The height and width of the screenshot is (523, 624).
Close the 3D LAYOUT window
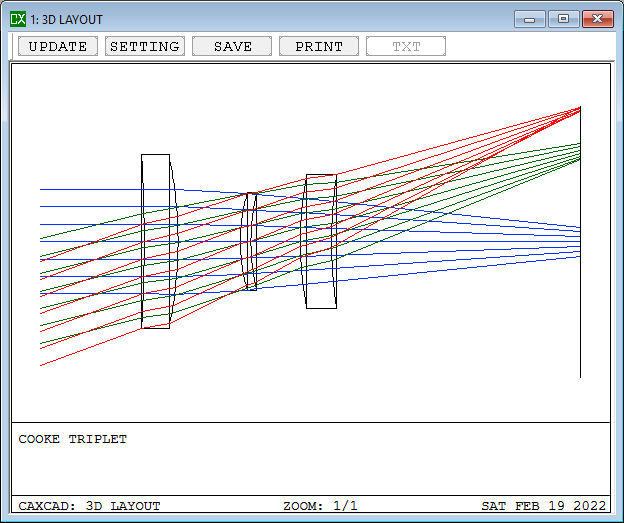click(x=598, y=19)
